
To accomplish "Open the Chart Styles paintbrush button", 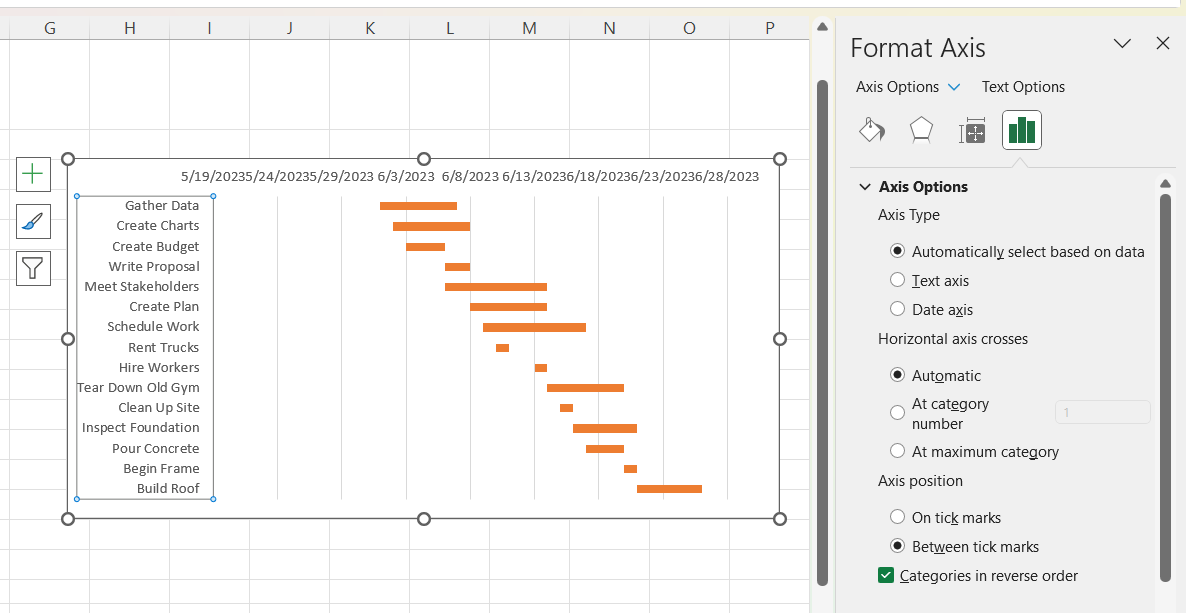I will tap(33, 222).
